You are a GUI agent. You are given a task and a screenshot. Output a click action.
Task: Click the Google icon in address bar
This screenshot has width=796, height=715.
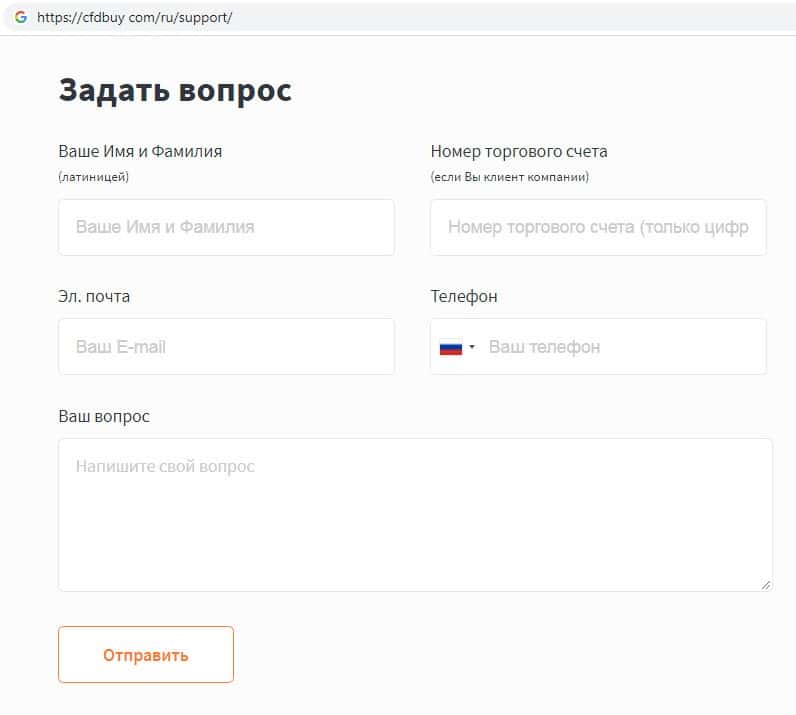(x=20, y=17)
